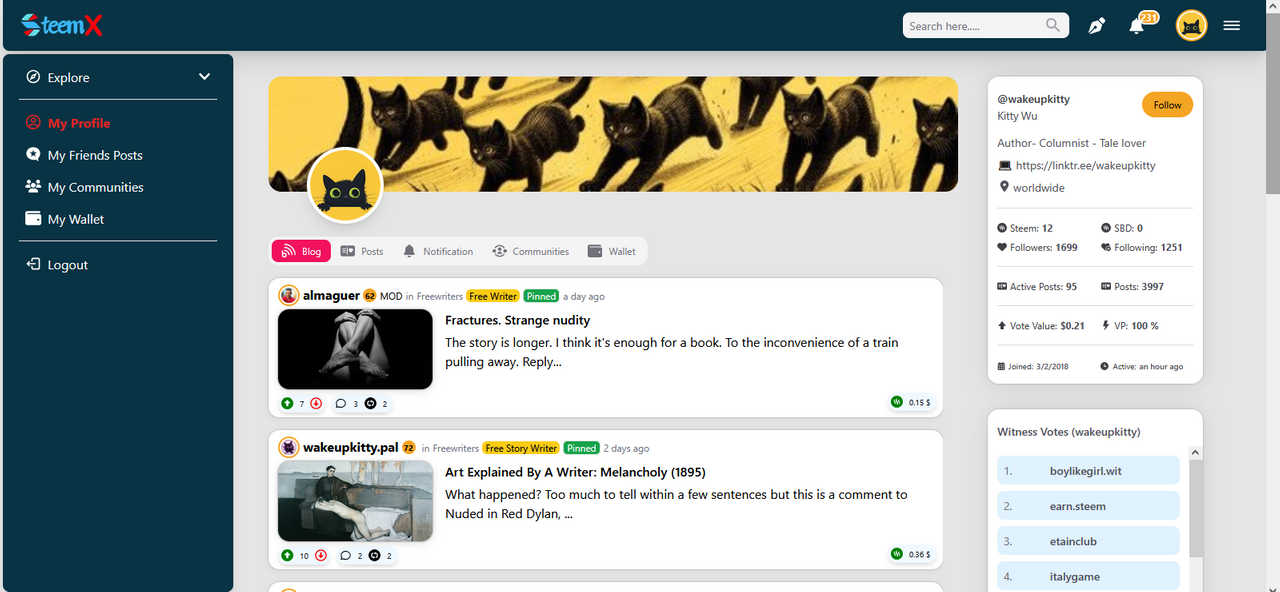Click in the Search here field
This screenshot has width=1280, height=592.
point(974,25)
